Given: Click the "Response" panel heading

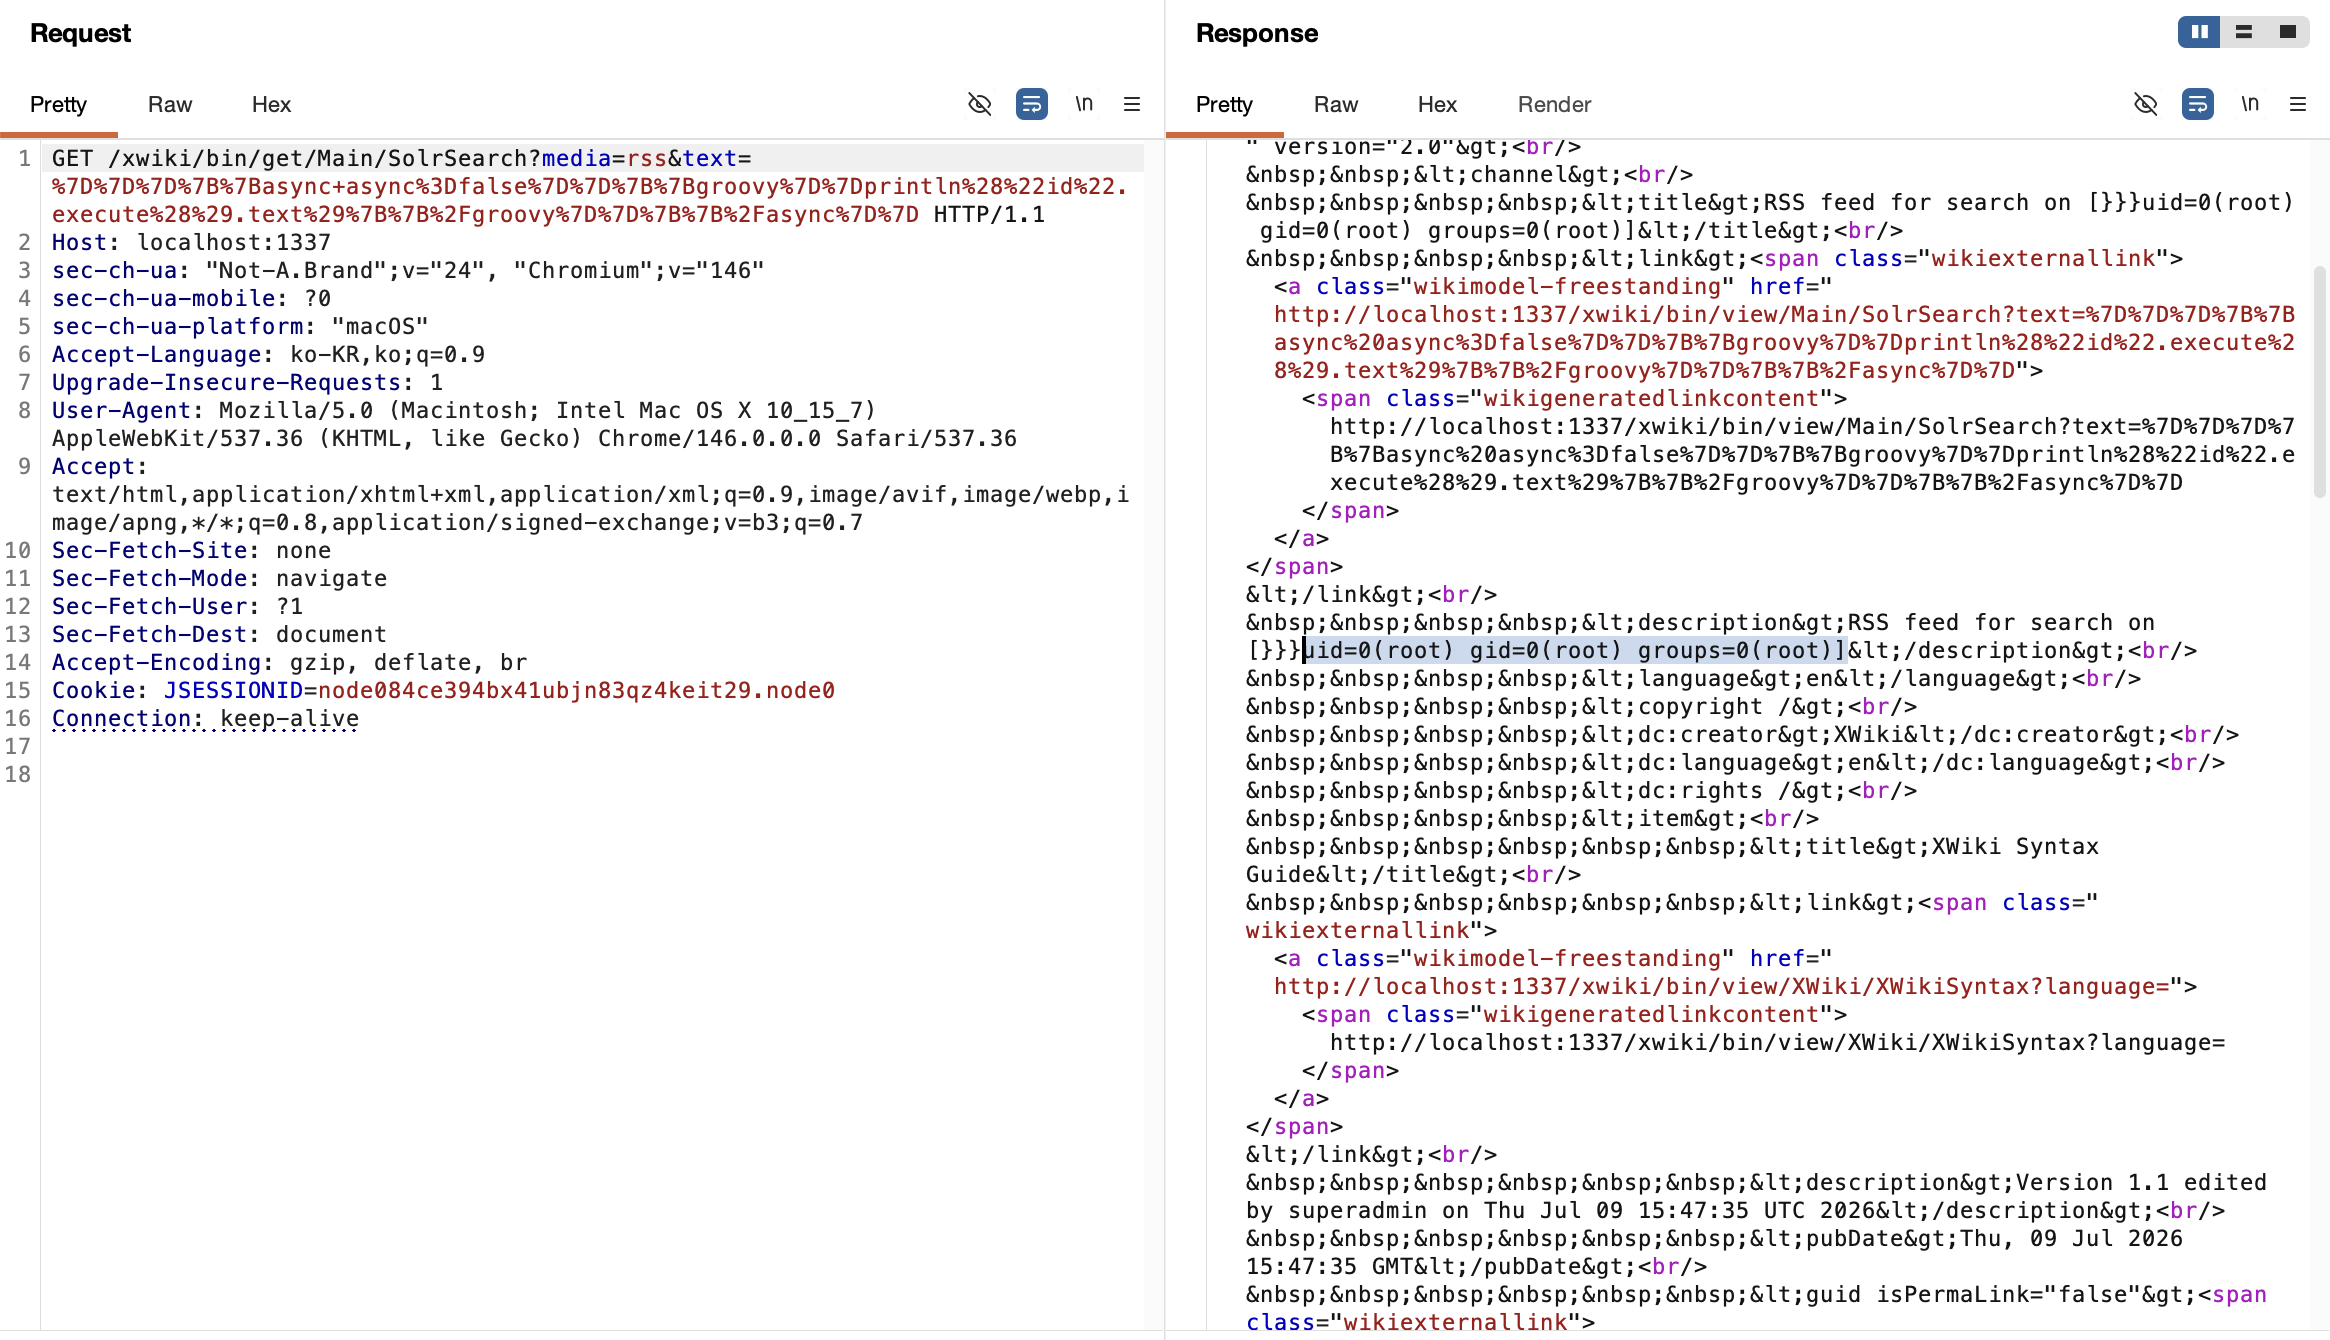Looking at the screenshot, I should point(1257,33).
